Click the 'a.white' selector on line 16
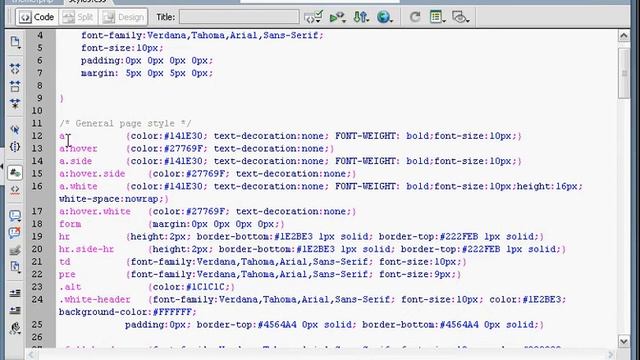Image resolution: width=640 pixels, height=360 pixels. (x=78, y=187)
